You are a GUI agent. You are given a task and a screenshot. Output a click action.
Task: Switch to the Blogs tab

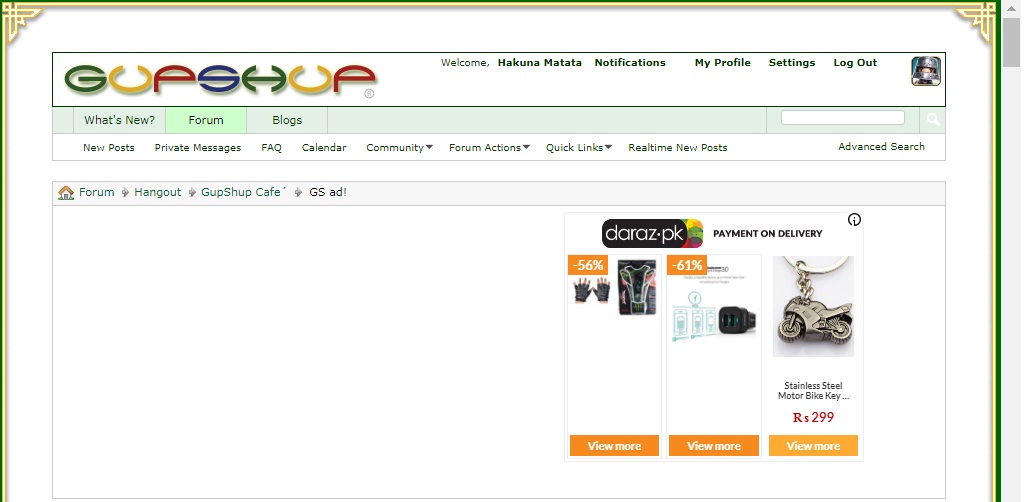coord(287,120)
